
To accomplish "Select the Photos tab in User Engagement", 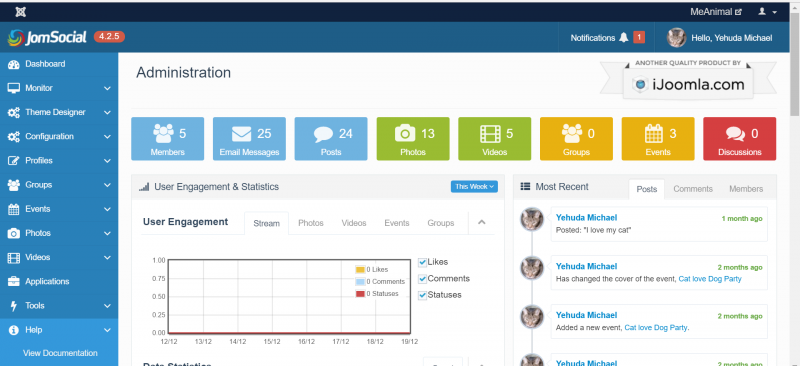I will point(311,223).
